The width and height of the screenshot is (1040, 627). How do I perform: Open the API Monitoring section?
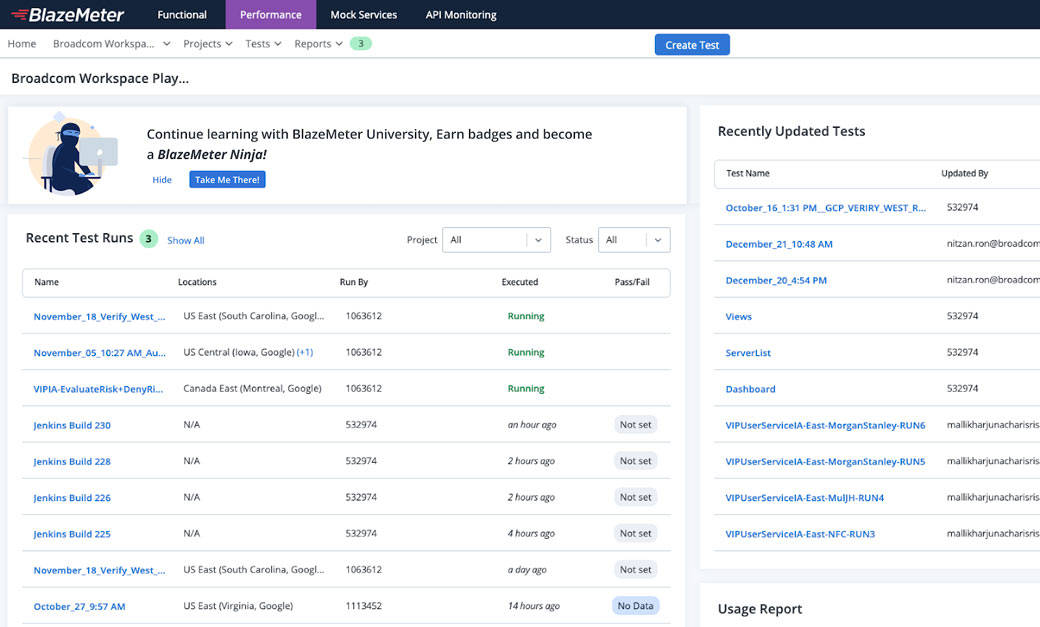(461, 14)
